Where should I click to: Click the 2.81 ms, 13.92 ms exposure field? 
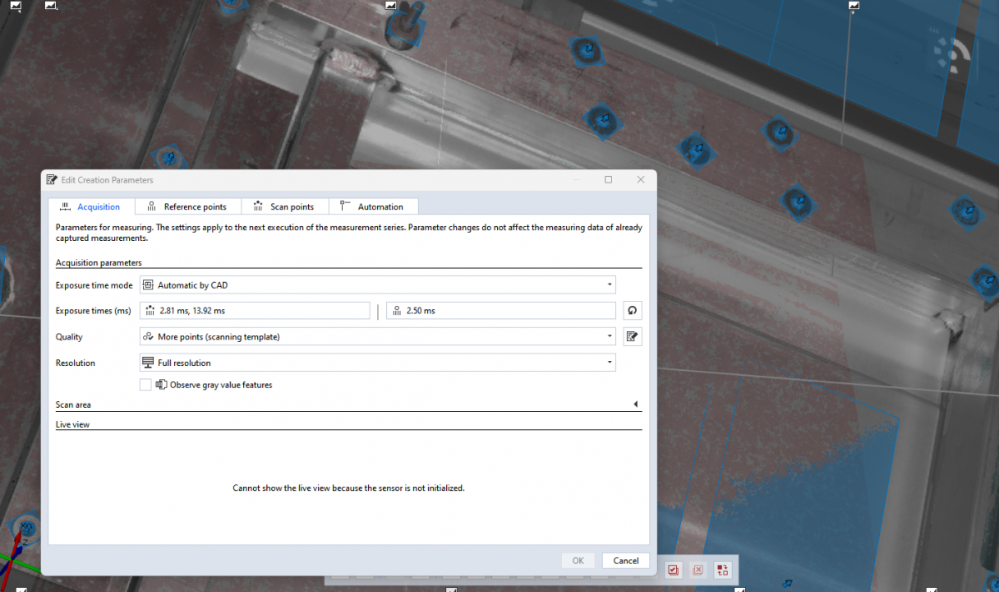tap(255, 311)
